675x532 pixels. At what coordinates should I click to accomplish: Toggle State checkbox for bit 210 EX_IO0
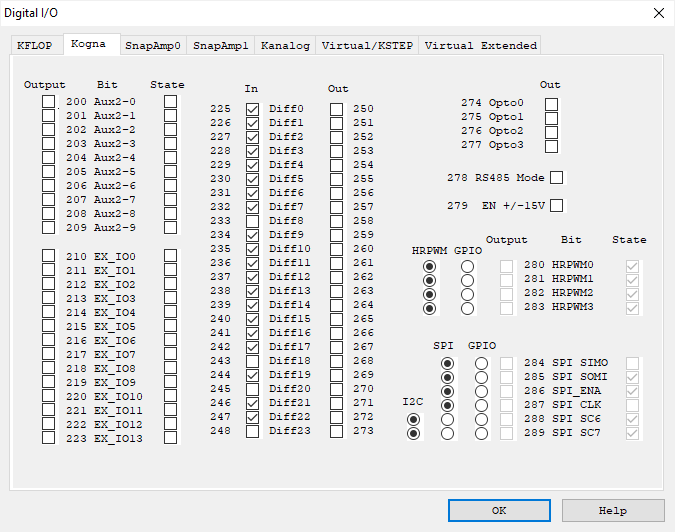[171, 256]
